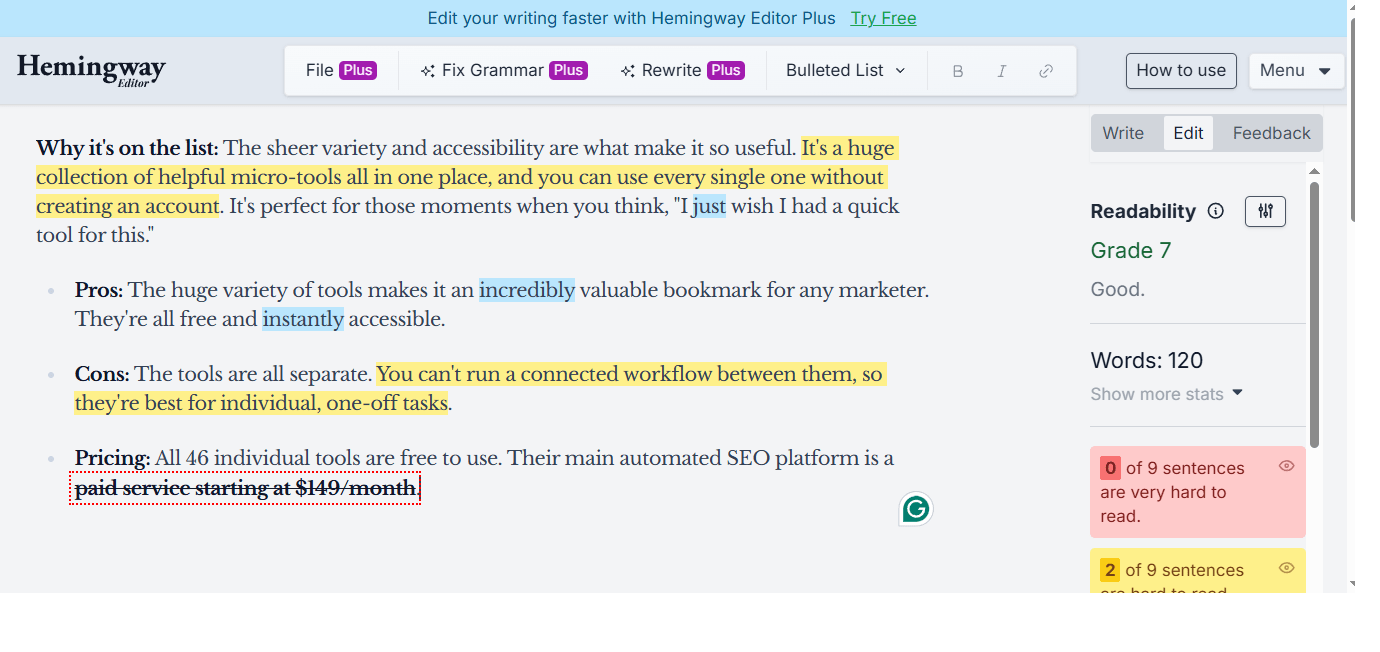Click the "Words: 120" count

point(1147,361)
